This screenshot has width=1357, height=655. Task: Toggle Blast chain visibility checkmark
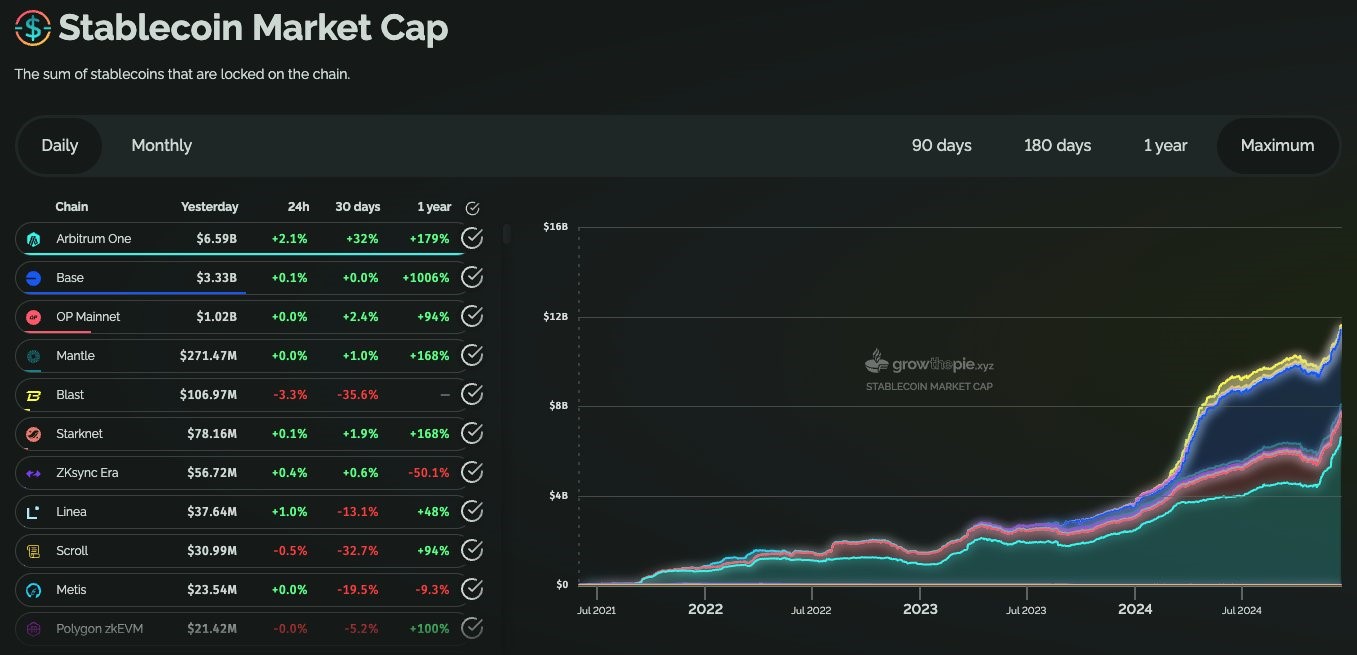point(472,394)
